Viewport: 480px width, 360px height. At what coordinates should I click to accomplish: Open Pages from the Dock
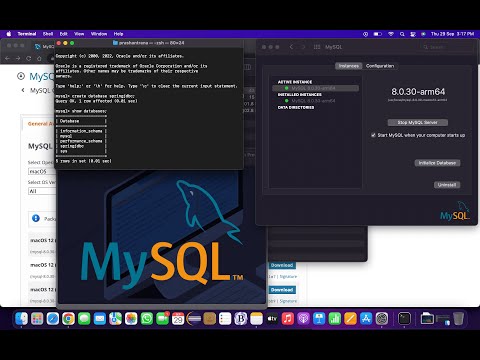click(350, 319)
